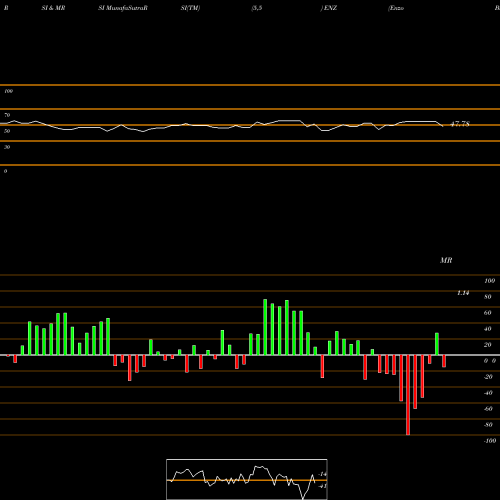Click the MR axis label 80

tap(488, 297)
